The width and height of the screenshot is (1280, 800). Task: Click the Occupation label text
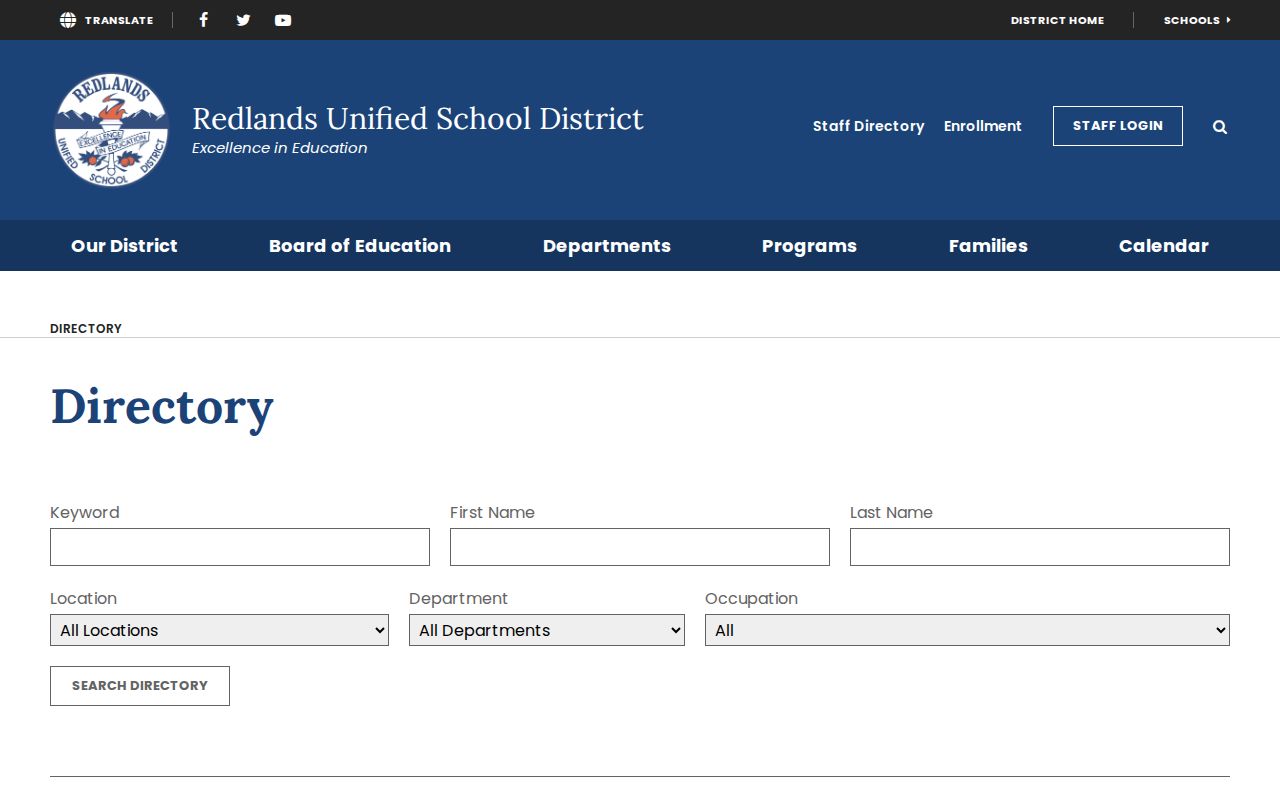[751, 598]
